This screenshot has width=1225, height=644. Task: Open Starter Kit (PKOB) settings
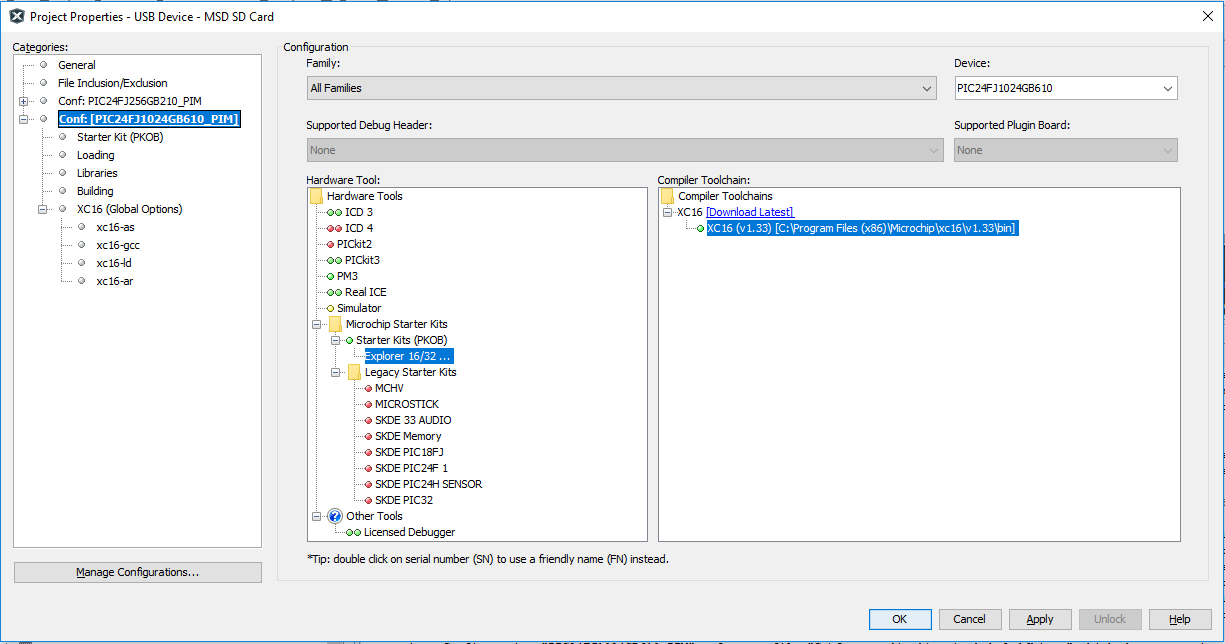(x=120, y=137)
